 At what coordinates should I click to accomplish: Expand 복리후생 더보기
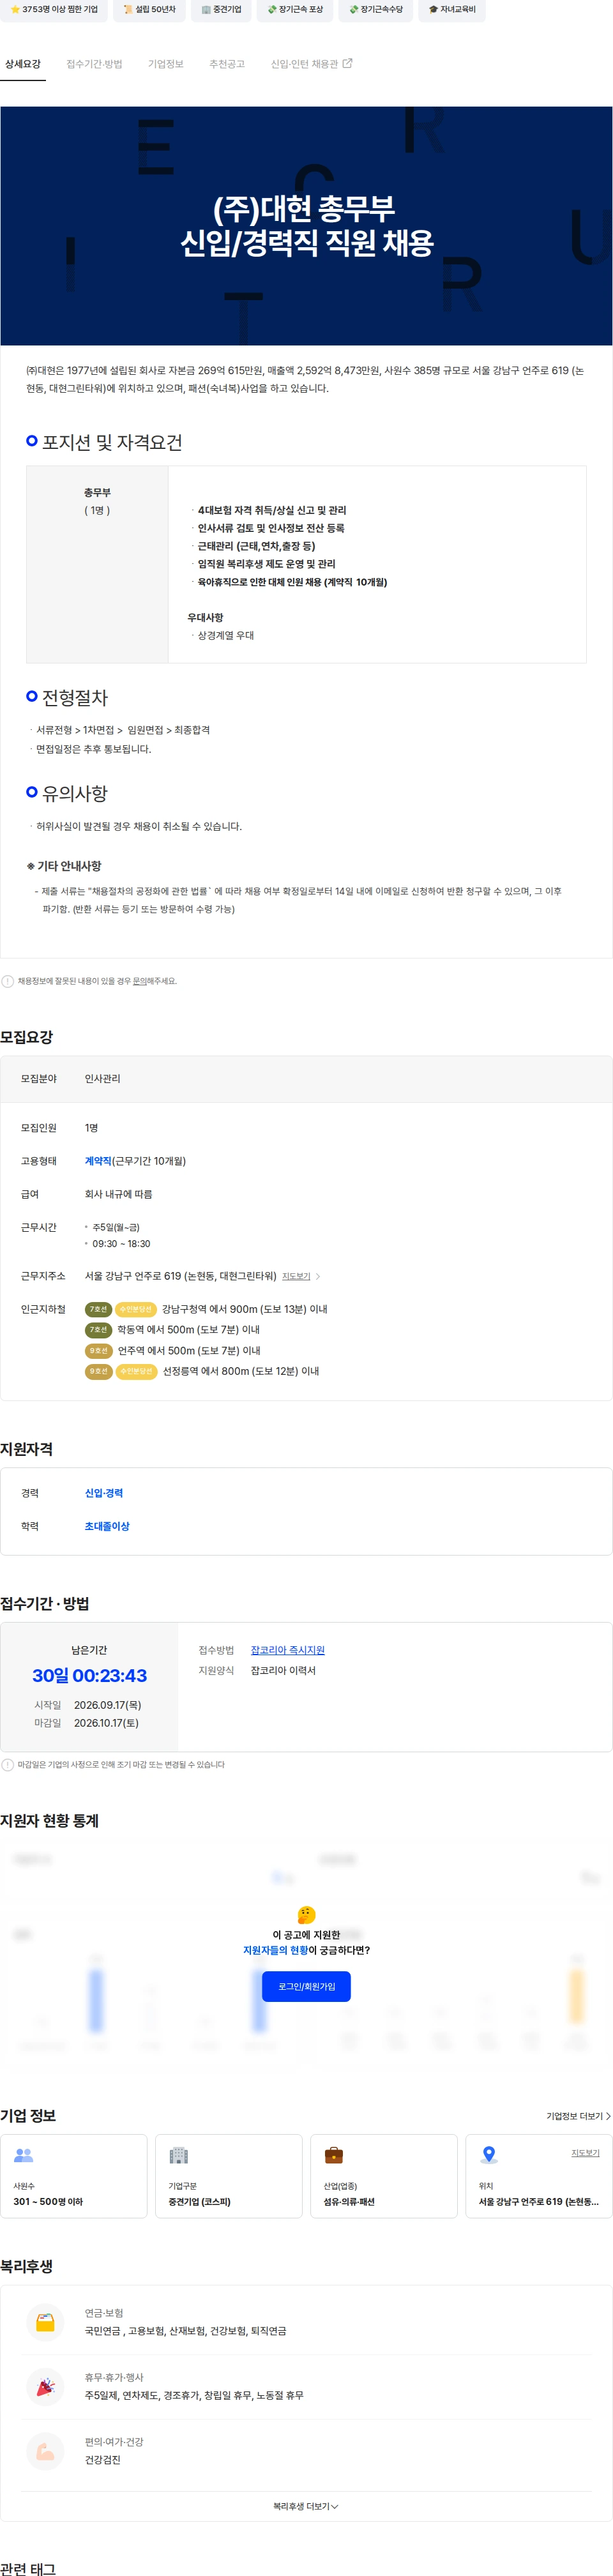(306, 2506)
